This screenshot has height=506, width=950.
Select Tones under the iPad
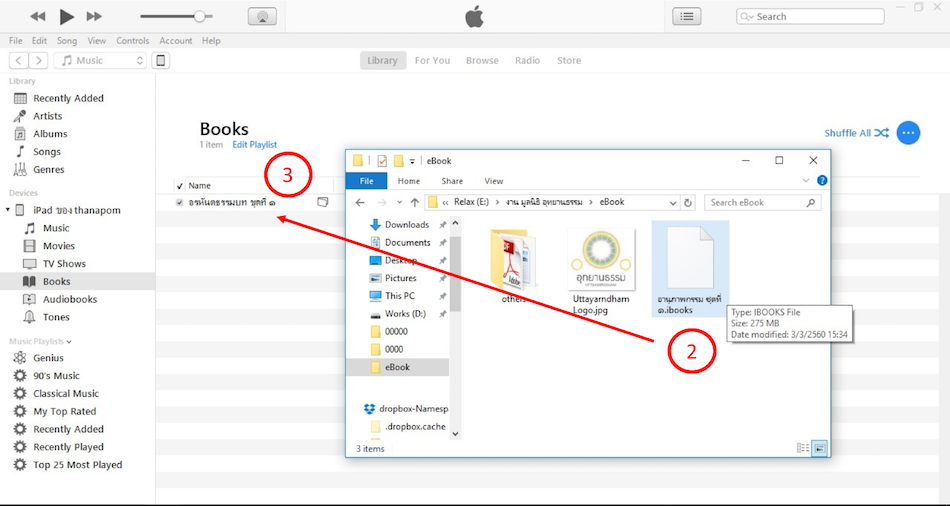56,317
